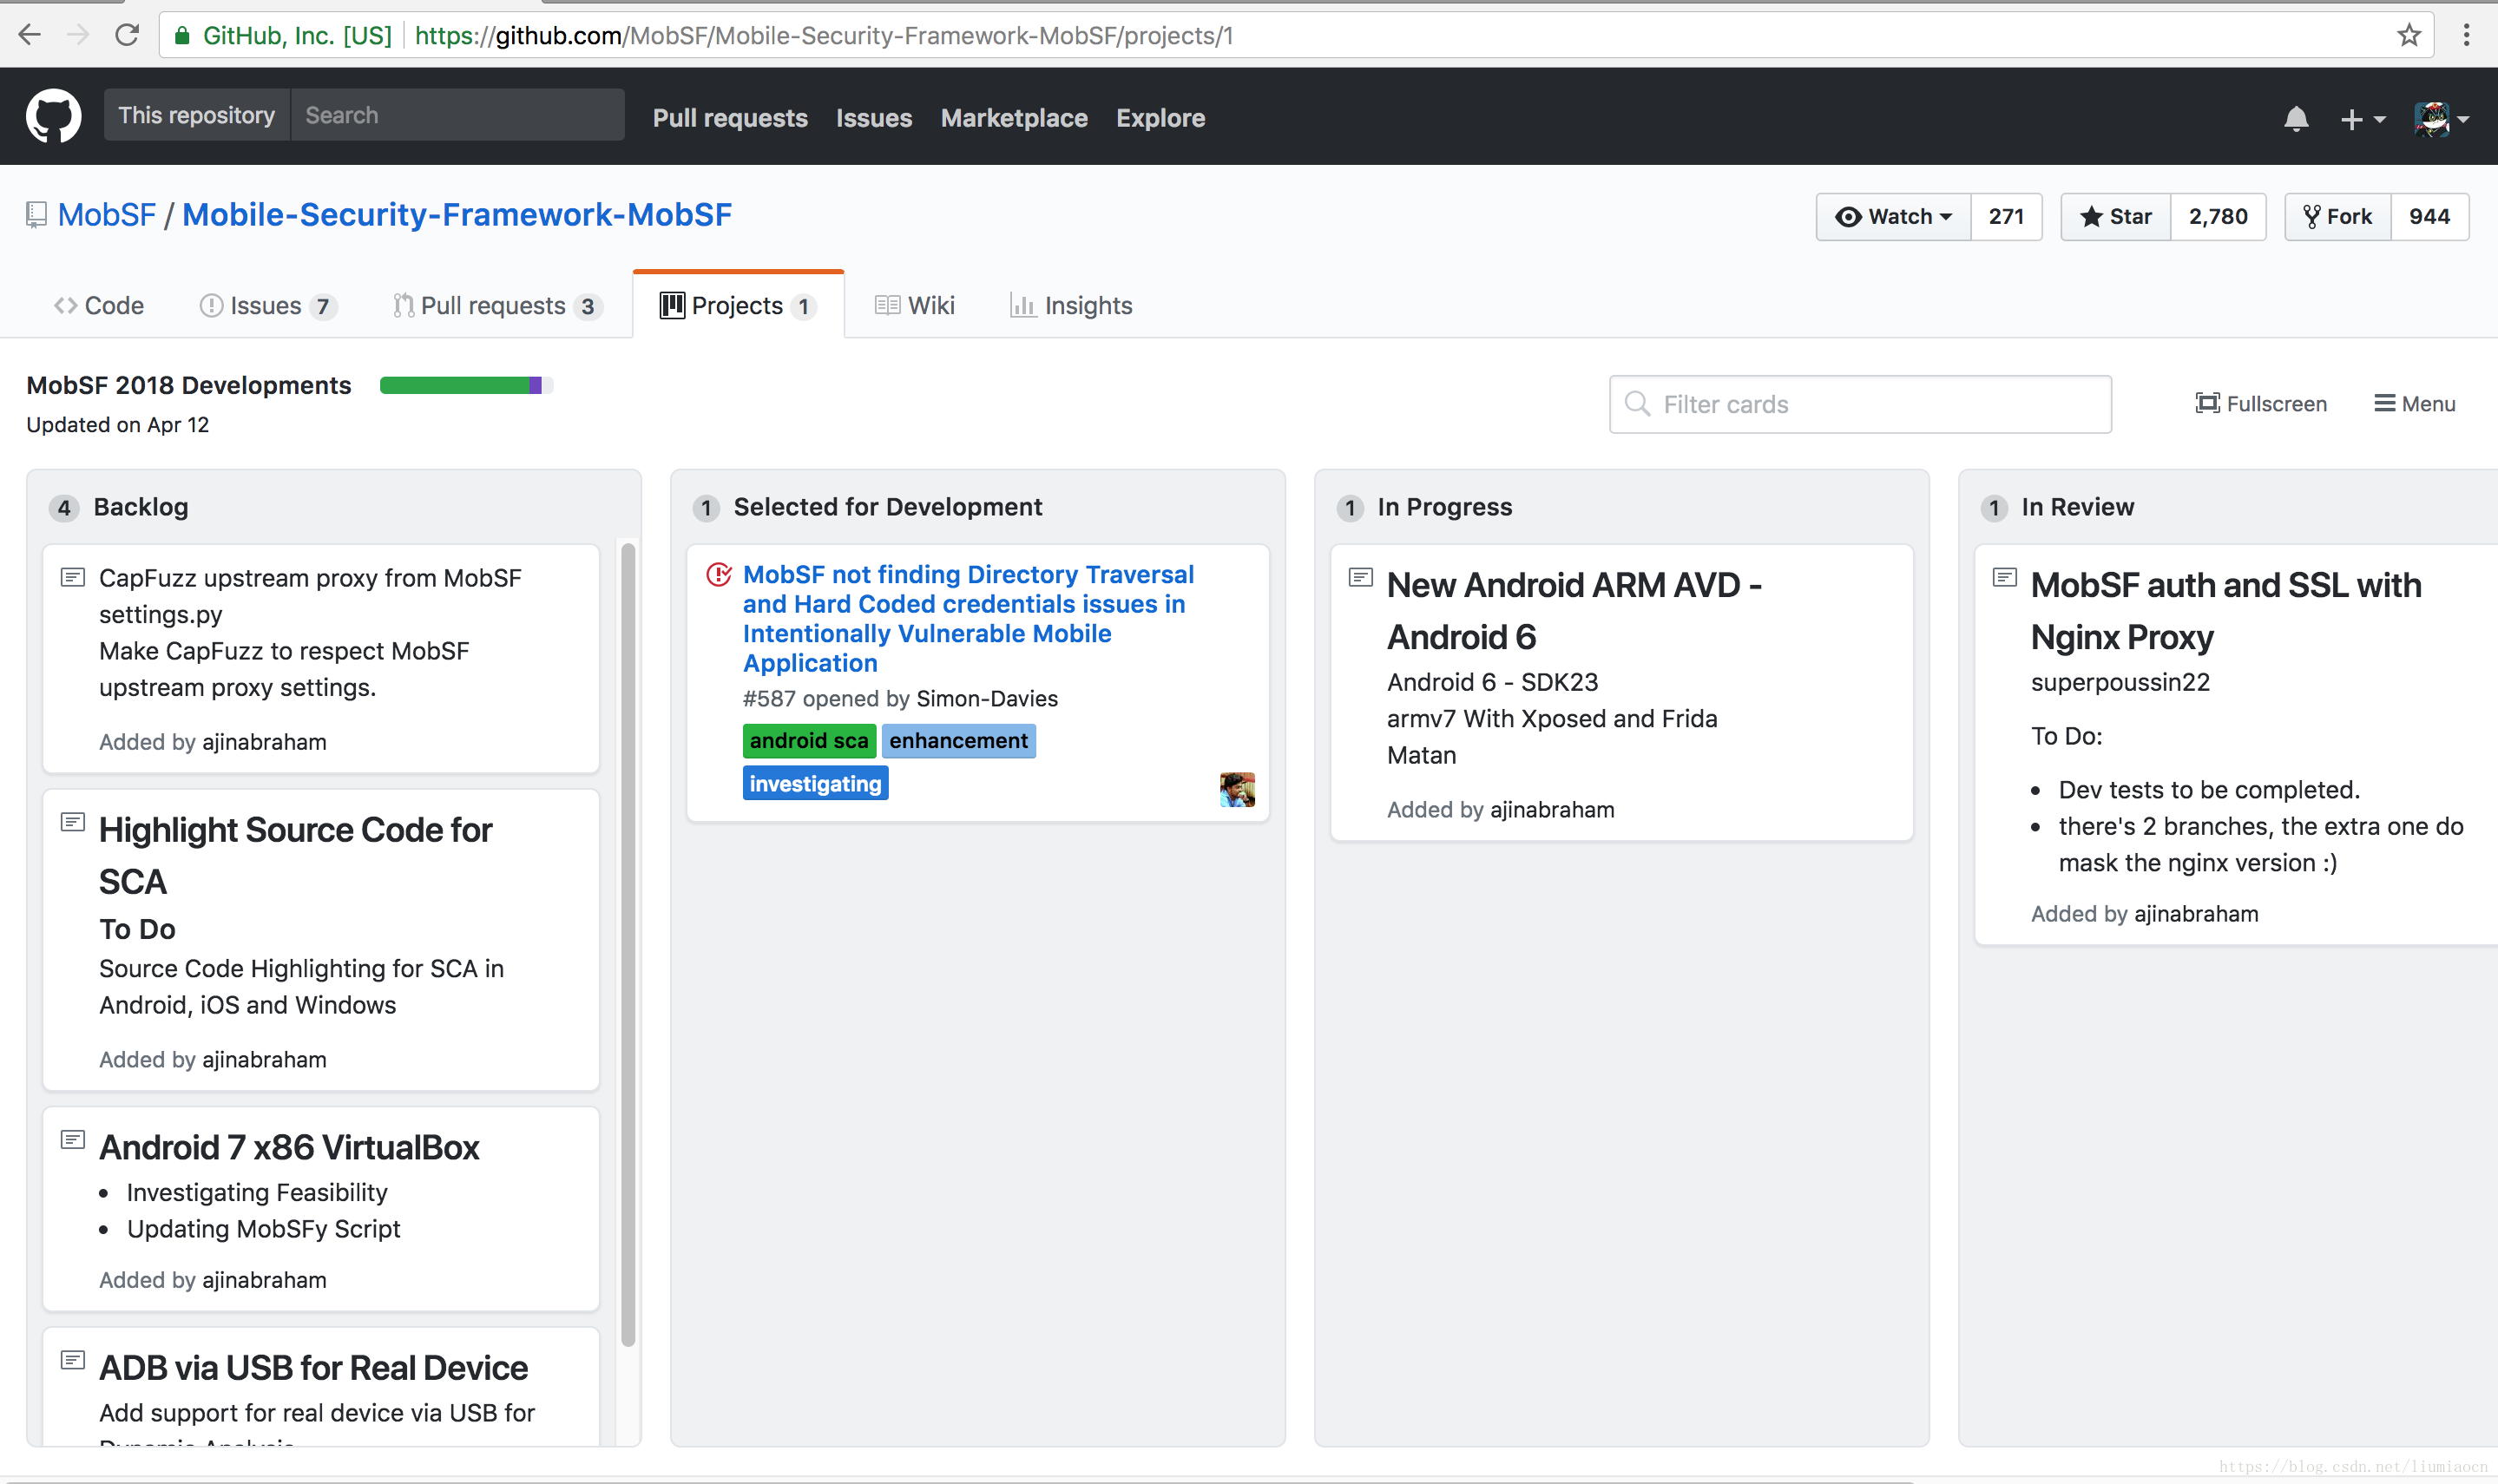This screenshot has height=1484, width=2498.
Task: Open Mobile-Security-Framework-MobSF repository link
Action: pyautogui.click(x=457, y=214)
